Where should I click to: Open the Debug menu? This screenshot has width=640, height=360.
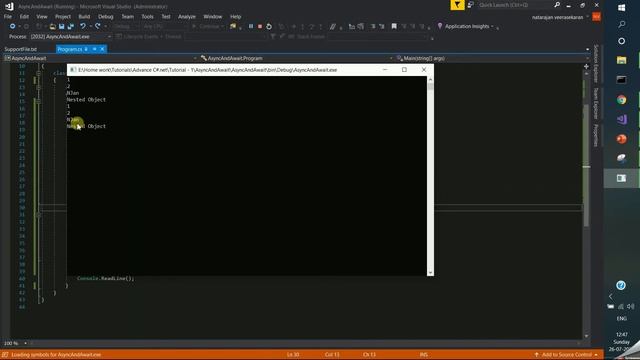pyautogui.click(x=106, y=17)
